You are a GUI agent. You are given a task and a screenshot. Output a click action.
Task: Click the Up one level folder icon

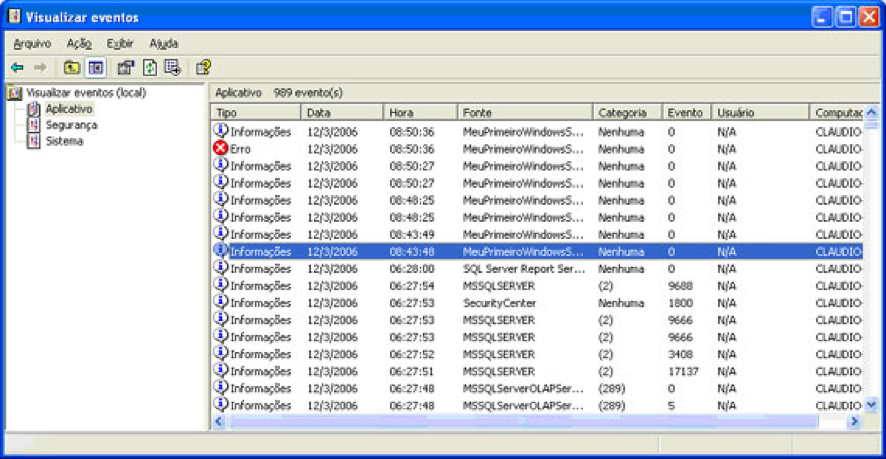point(72,68)
